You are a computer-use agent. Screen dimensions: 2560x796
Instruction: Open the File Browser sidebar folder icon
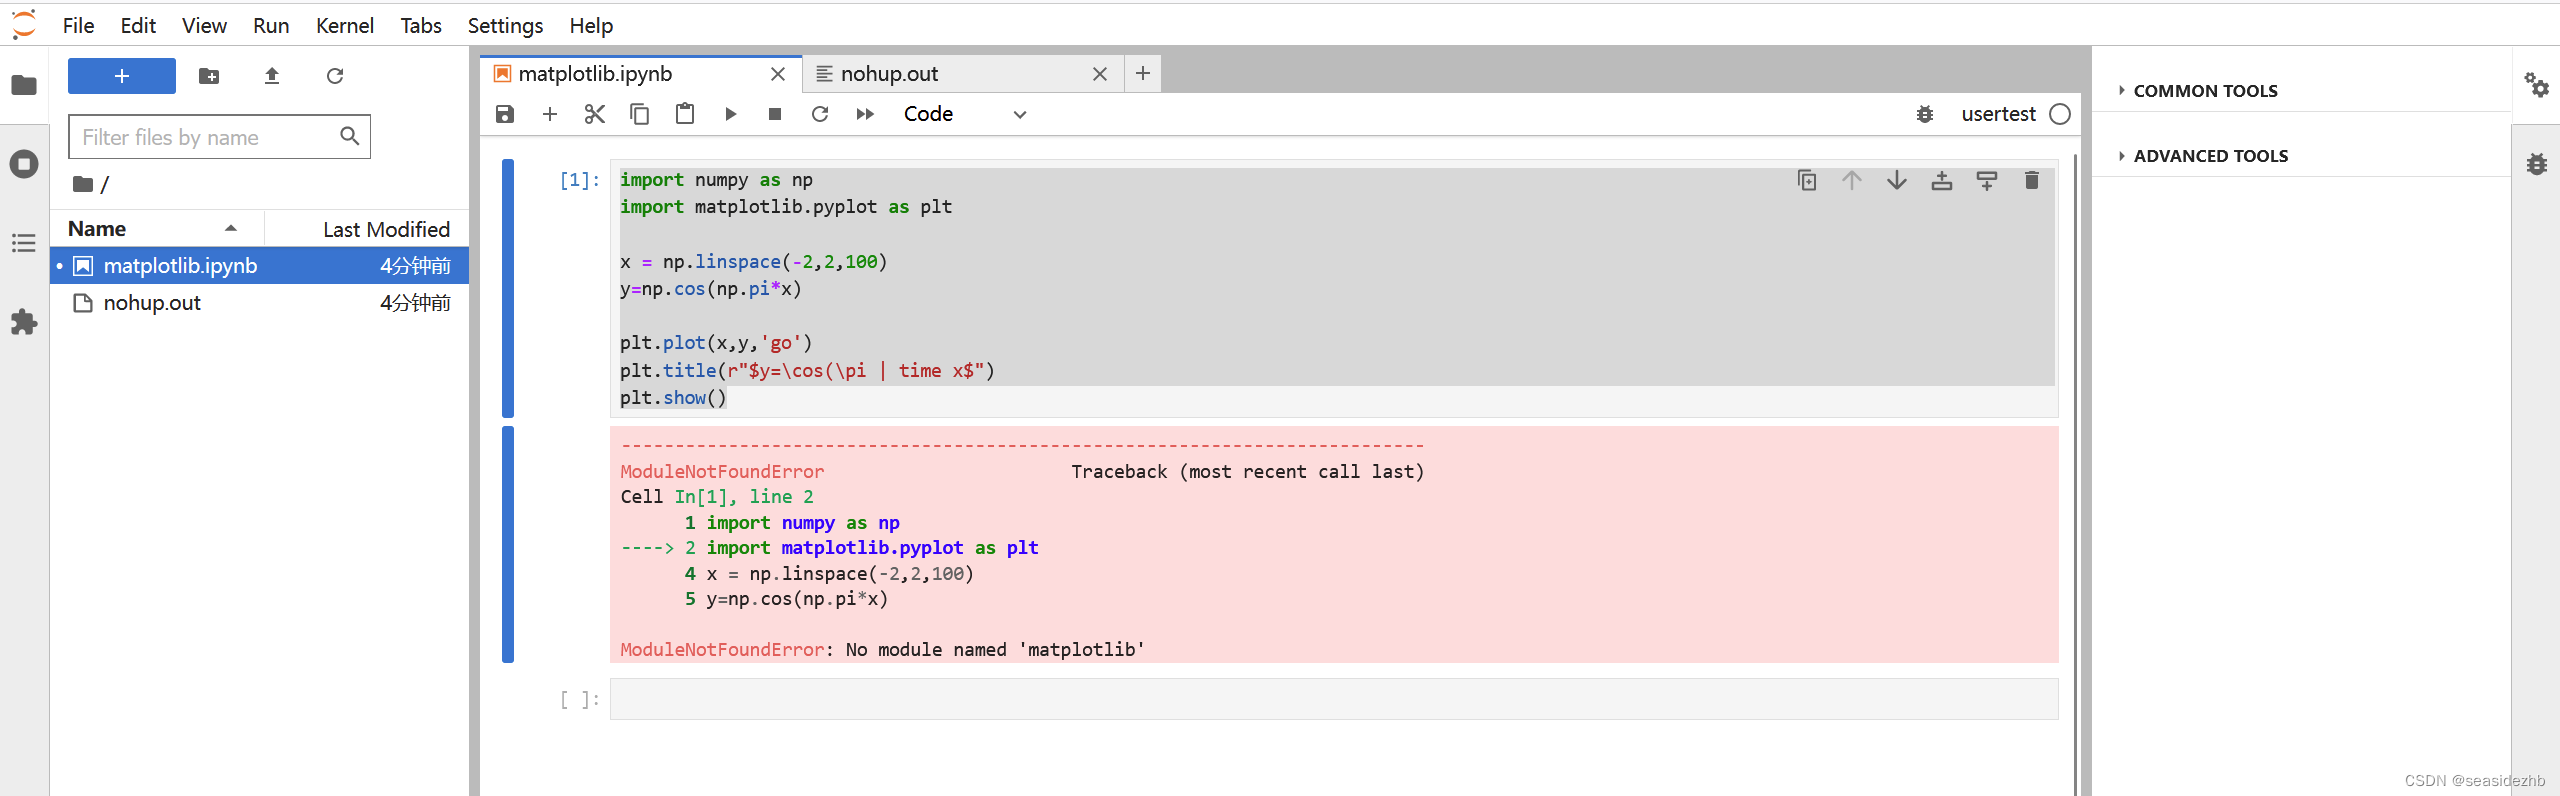[x=24, y=85]
